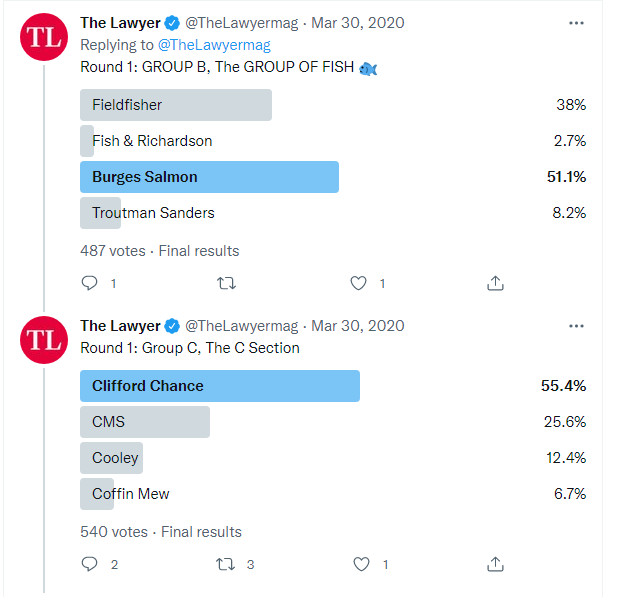Open Mar 30, 2020 timestamp of Group C tweet
This screenshot has width=623, height=597.
[x=358, y=325]
